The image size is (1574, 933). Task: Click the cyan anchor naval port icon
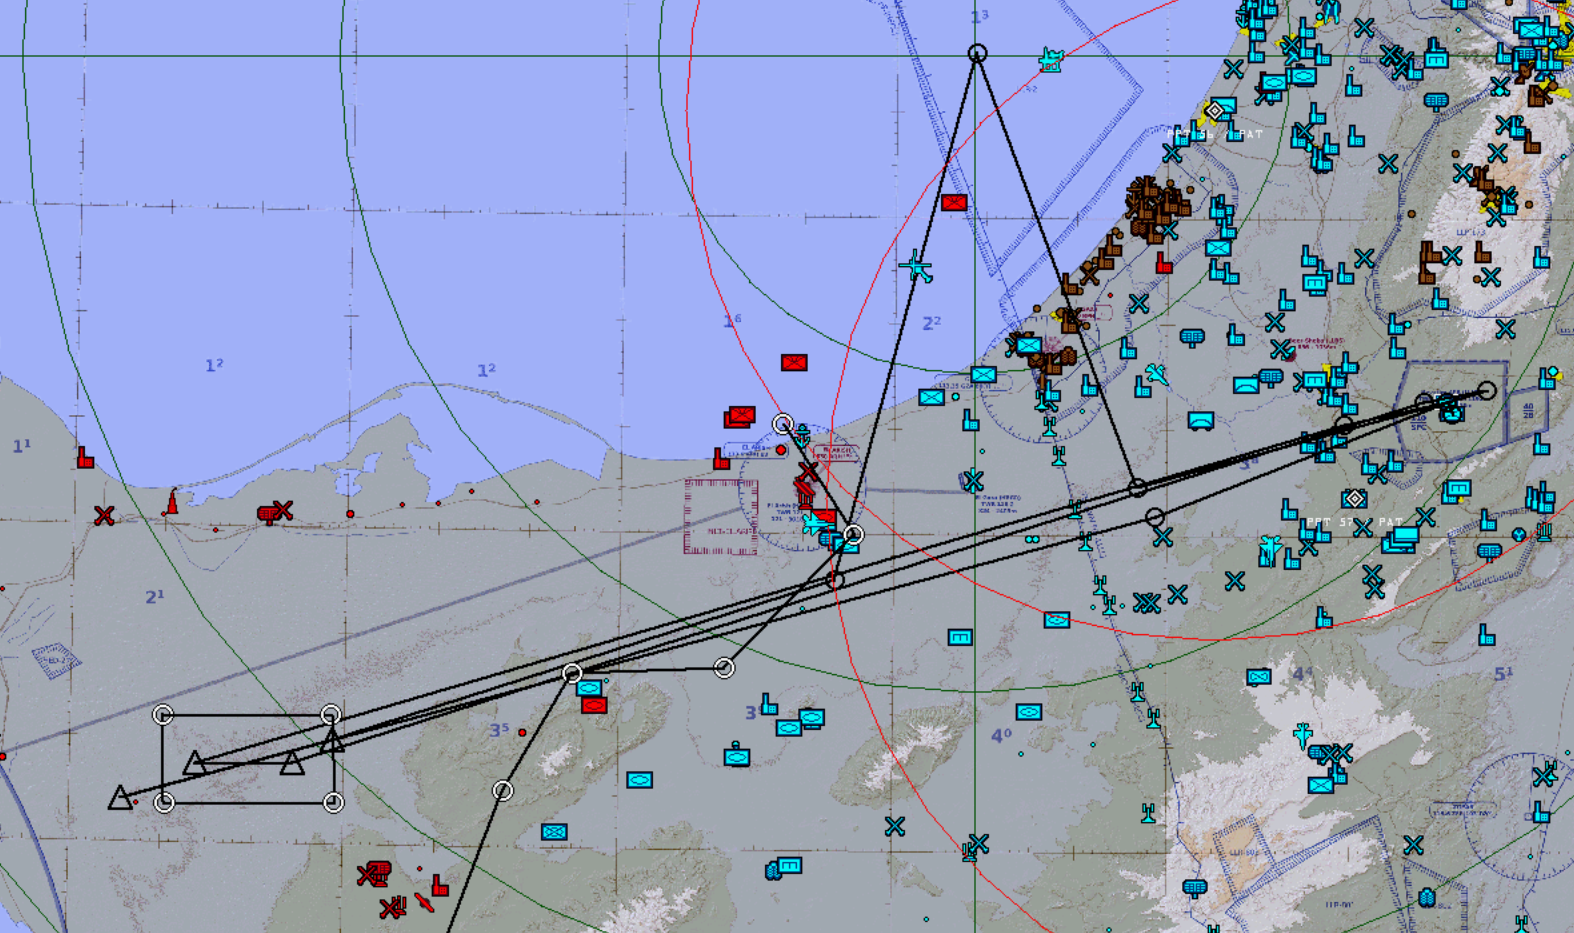(802, 435)
